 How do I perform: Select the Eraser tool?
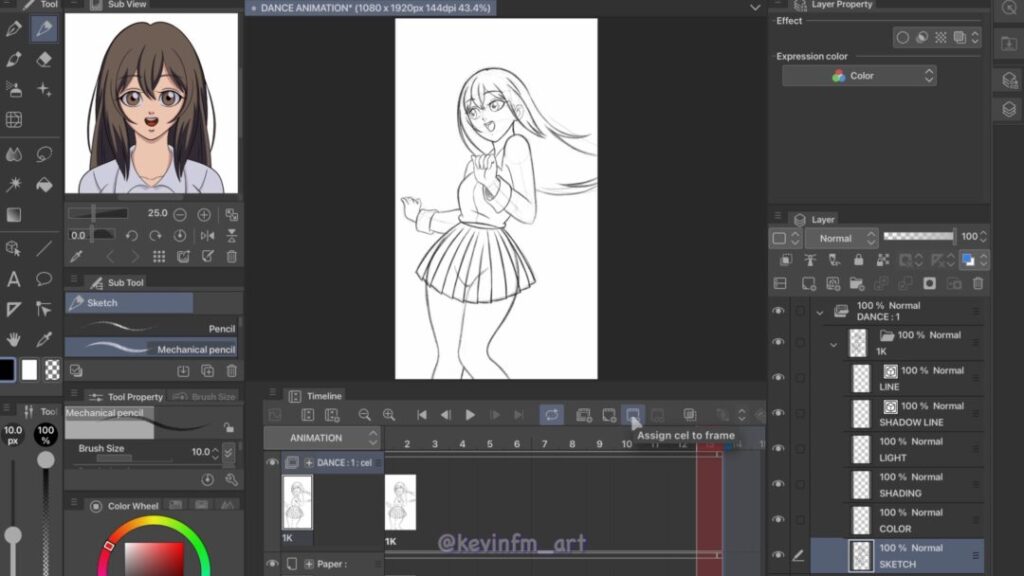(44, 59)
